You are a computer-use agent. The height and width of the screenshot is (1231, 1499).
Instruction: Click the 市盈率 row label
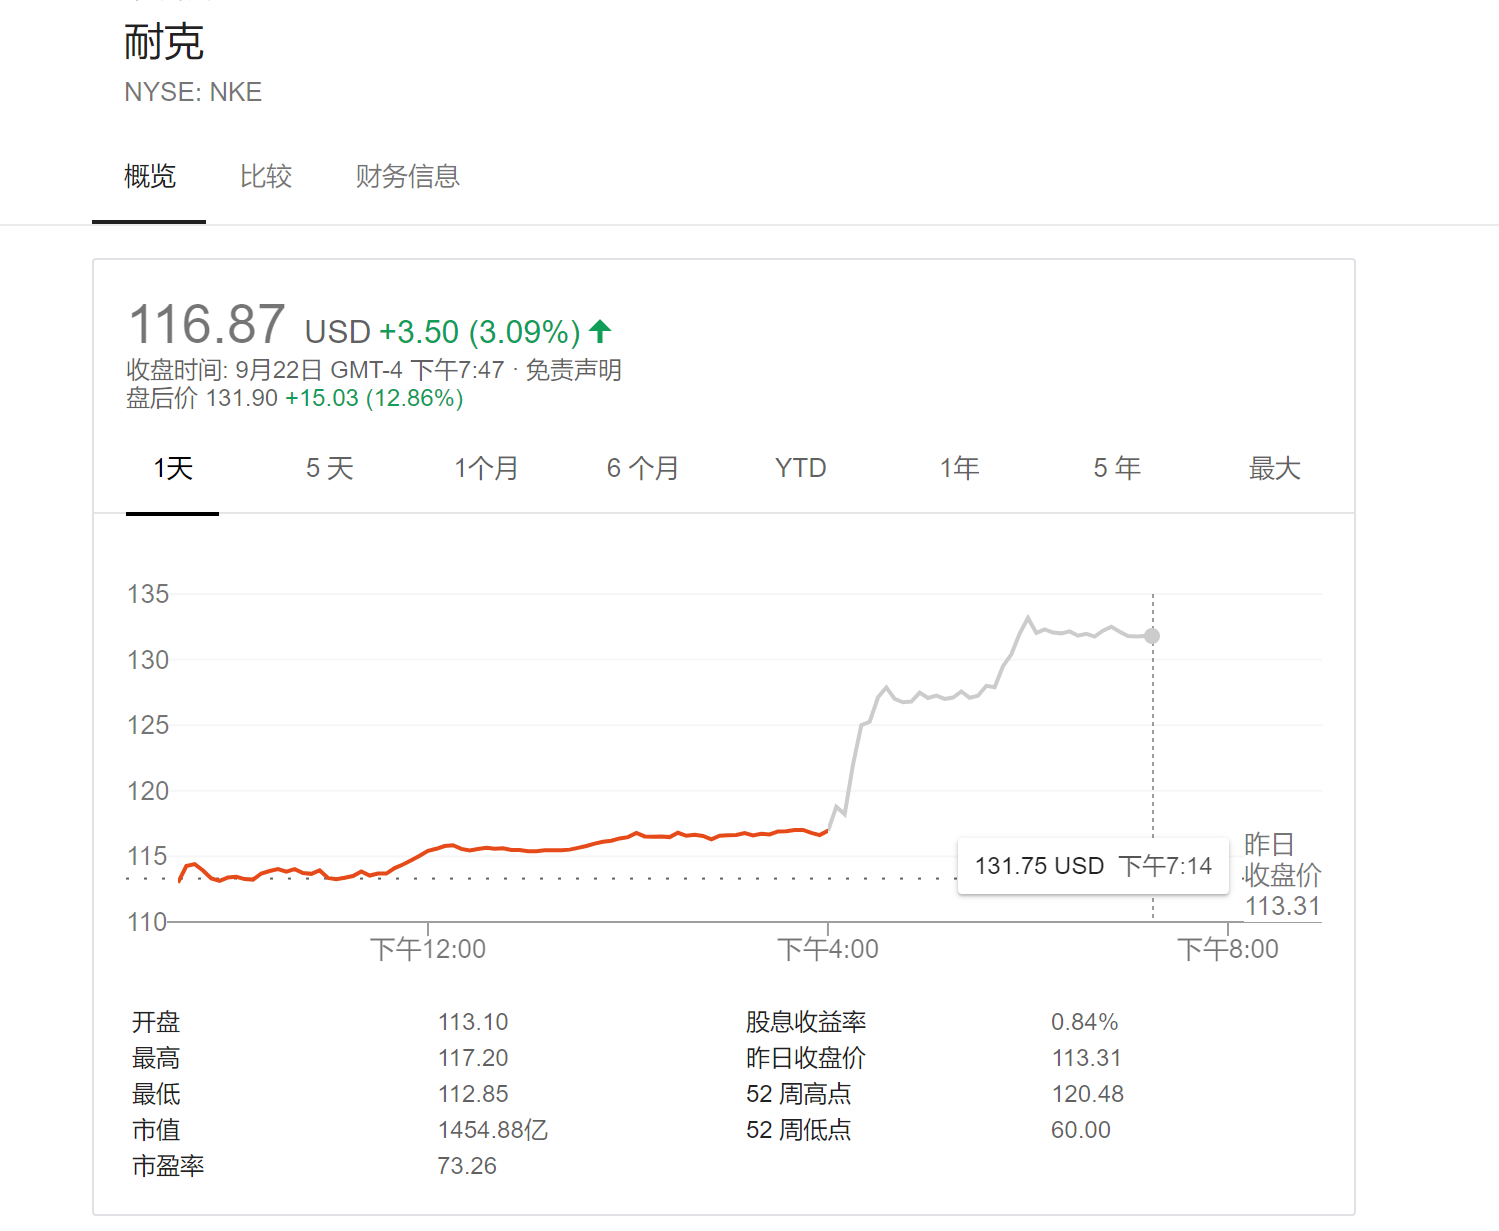click(x=168, y=1166)
